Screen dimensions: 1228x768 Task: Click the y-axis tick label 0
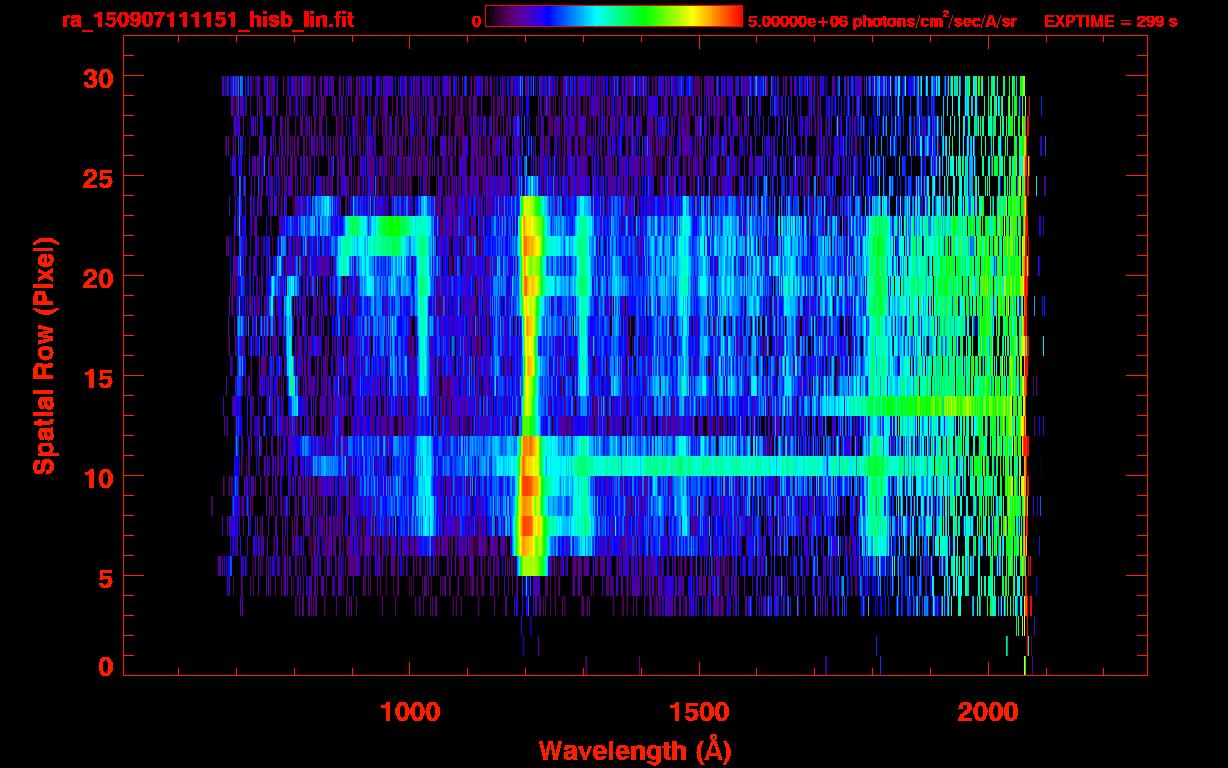point(106,666)
